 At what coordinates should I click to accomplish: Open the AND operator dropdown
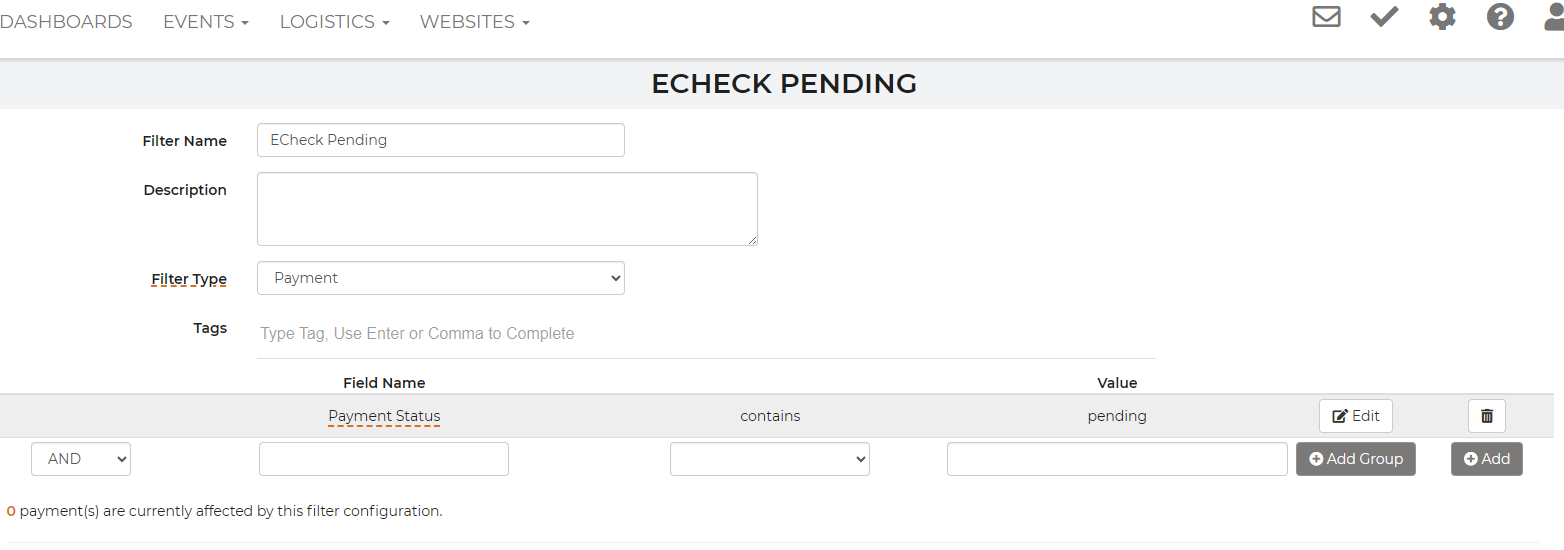point(81,459)
